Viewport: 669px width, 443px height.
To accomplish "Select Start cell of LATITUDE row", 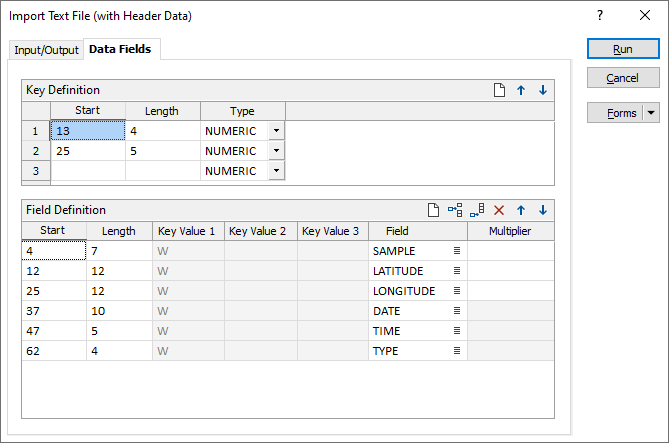I will coord(54,271).
